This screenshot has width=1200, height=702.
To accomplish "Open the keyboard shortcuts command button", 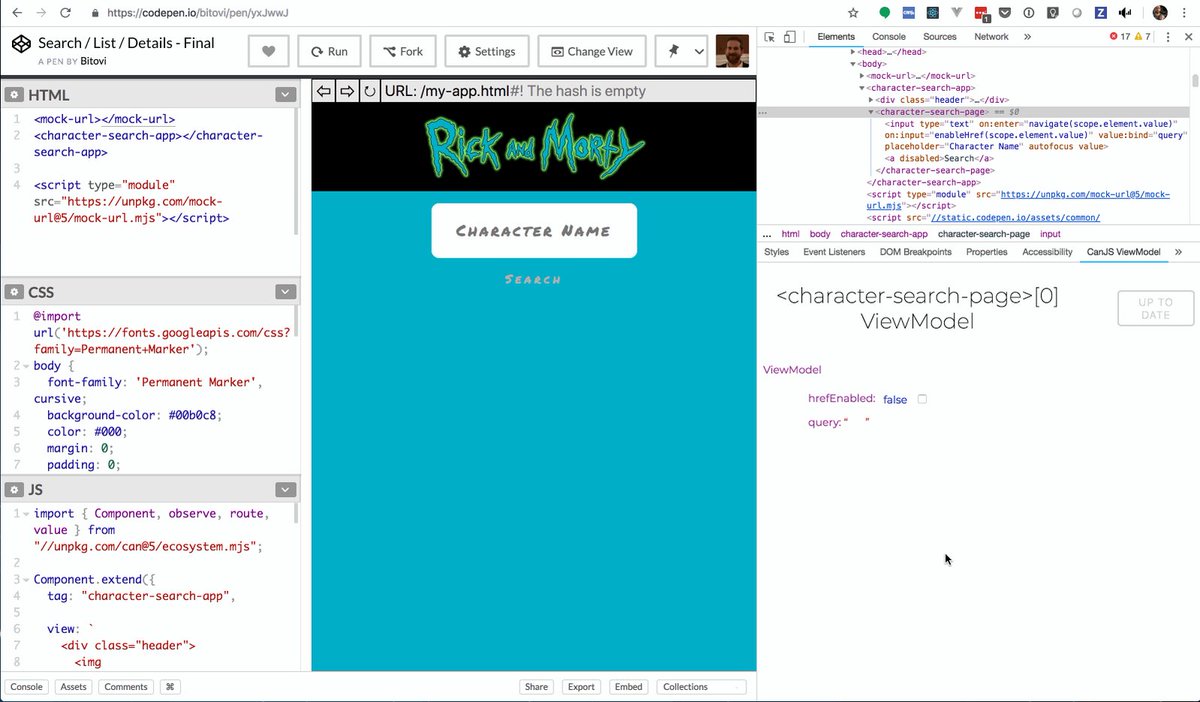I will [x=170, y=687].
